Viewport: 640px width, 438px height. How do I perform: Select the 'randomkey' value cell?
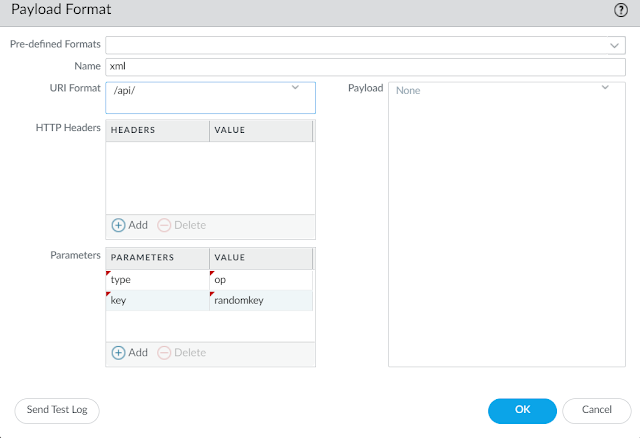click(261, 301)
